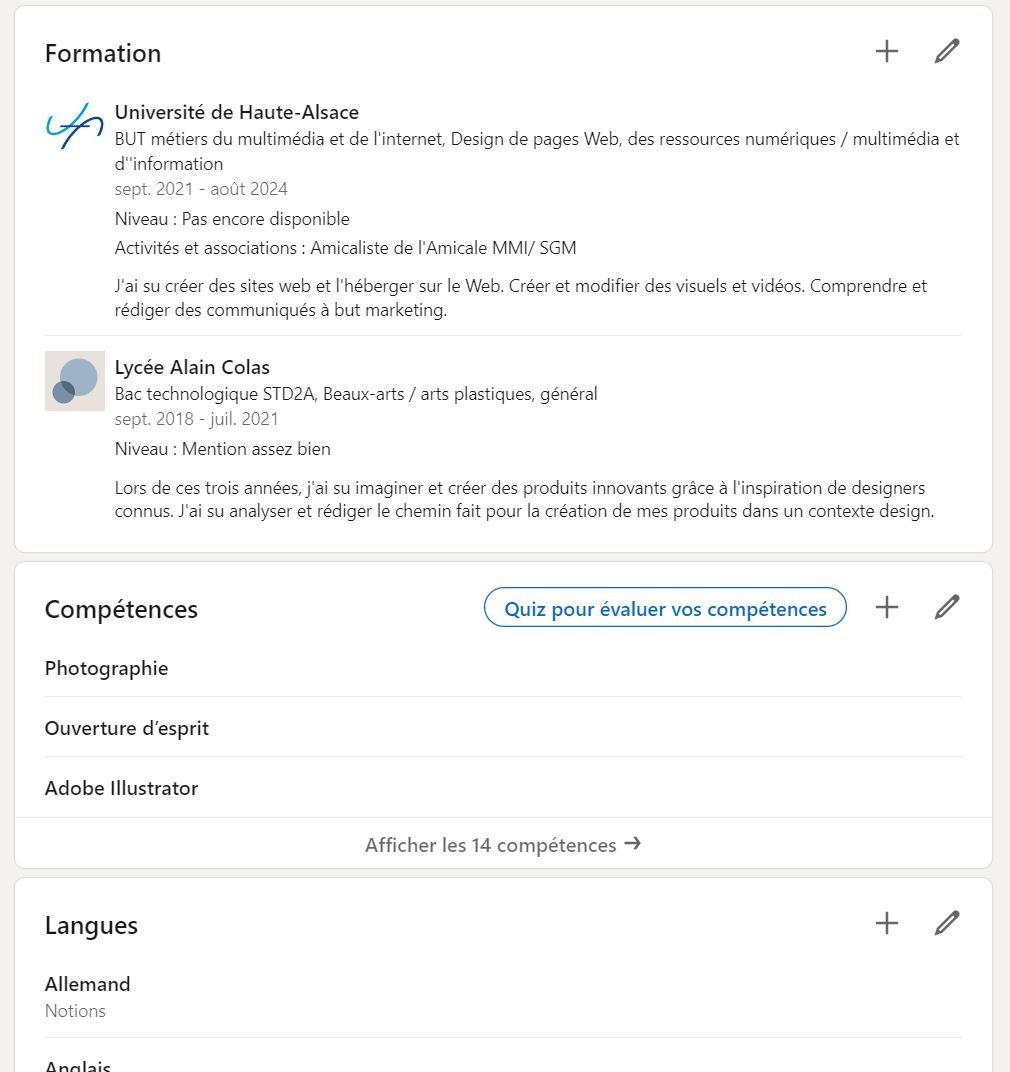Open the Université de Haute-Alsace education entry
Image resolution: width=1010 pixels, height=1072 pixels.
236,112
